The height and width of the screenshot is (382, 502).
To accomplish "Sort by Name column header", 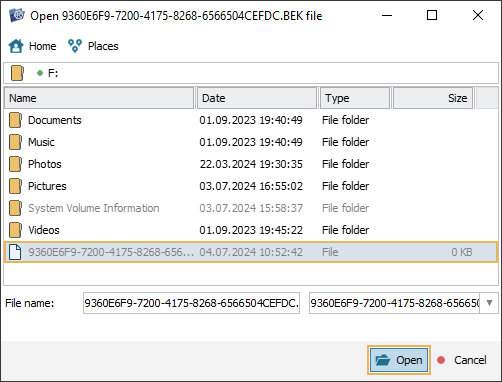I will 99,98.
